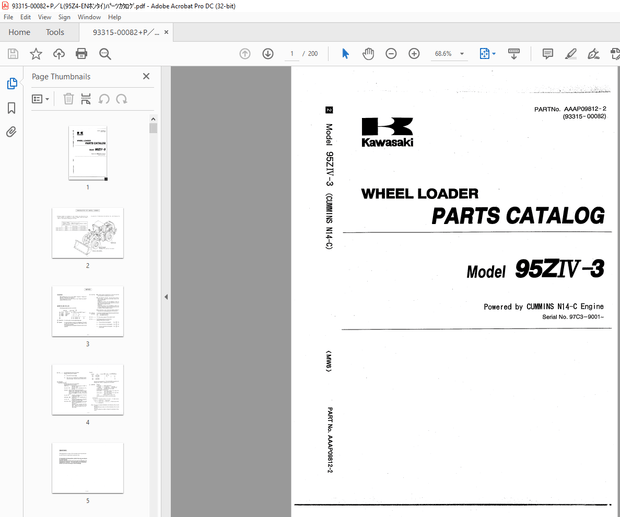Select the Highlight text pen tool
The image size is (620, 517).
point(571,53)
